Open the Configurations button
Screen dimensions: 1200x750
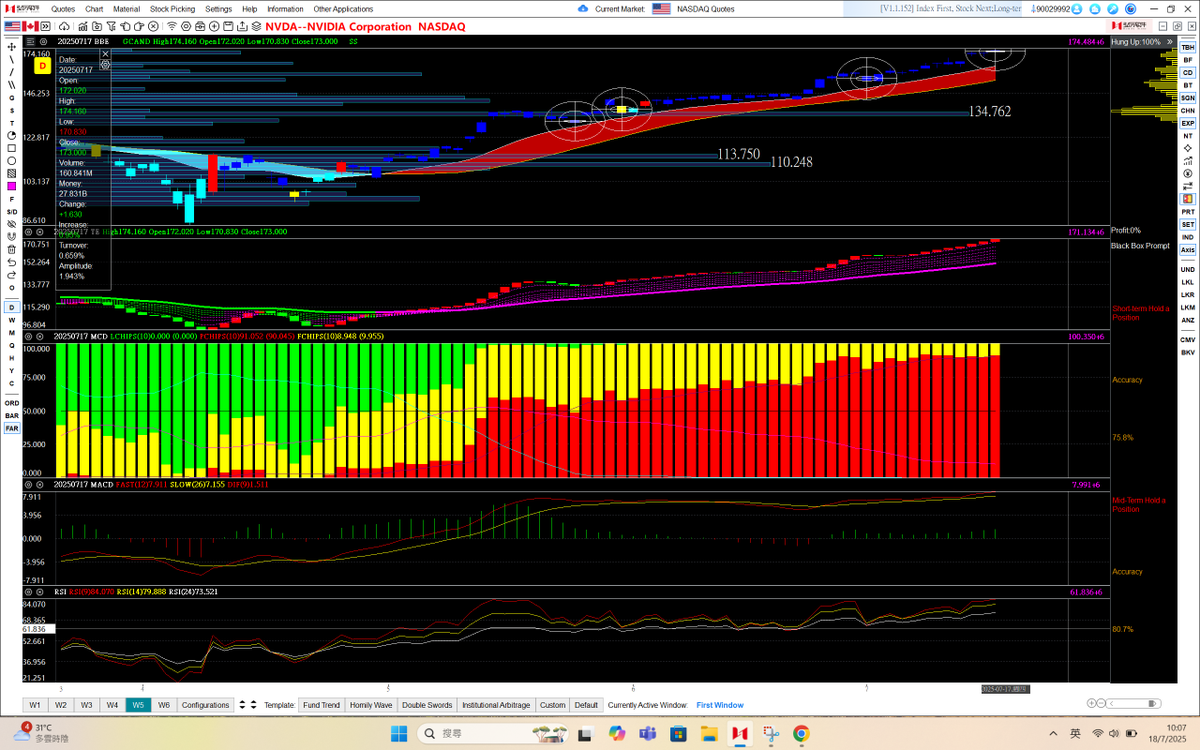[x=205, y=705]
